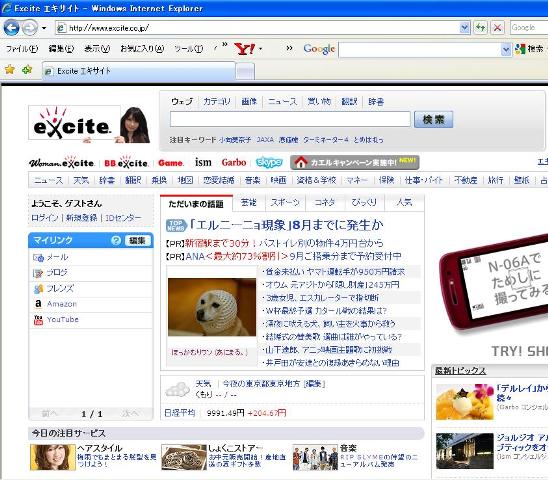Expand the Google toolbar search dropdown
The image size is (548, 480).
tap(505, 50)
